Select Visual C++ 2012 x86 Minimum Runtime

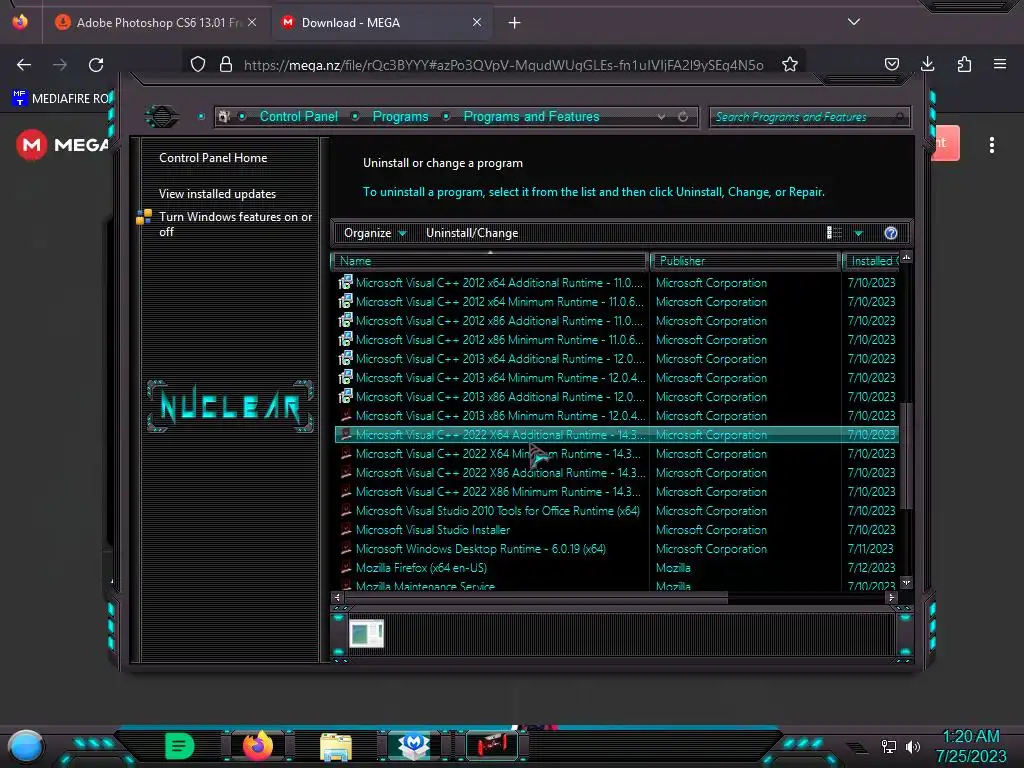pyautogui.click(x=616, y=340)
